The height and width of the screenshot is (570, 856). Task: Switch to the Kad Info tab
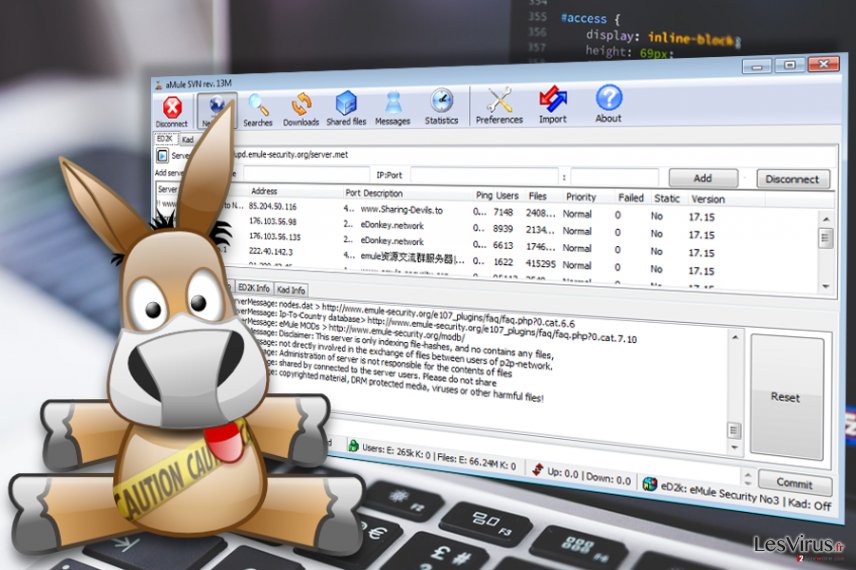[x=291, y=290]
